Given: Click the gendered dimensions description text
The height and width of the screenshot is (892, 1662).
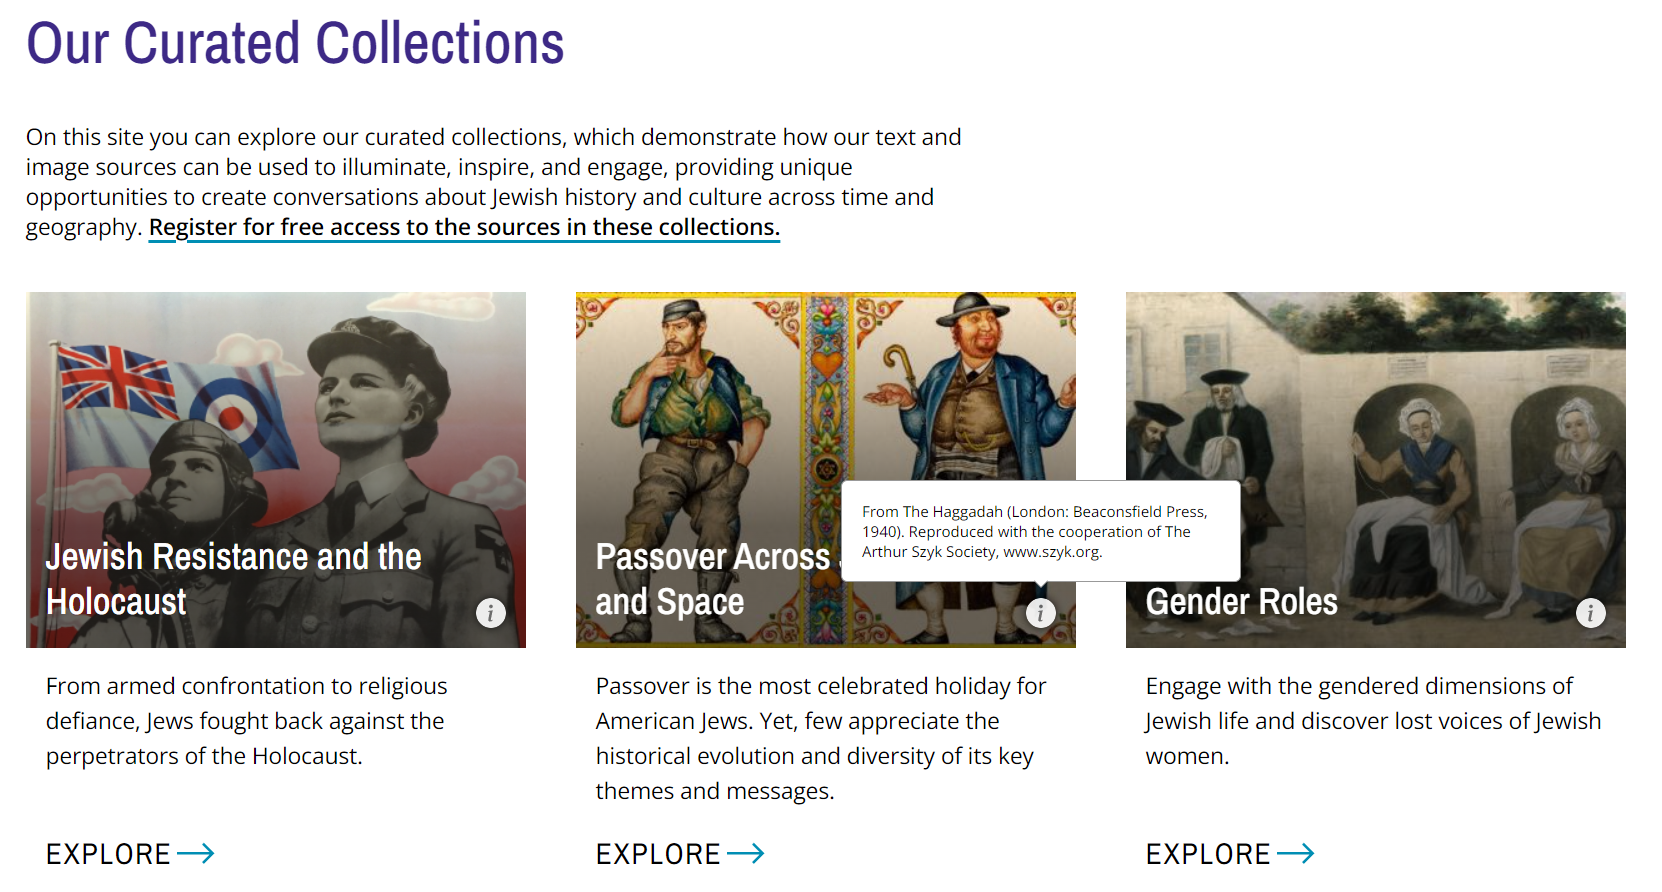Looking at the screenshot, I should tap(1372, 721).
